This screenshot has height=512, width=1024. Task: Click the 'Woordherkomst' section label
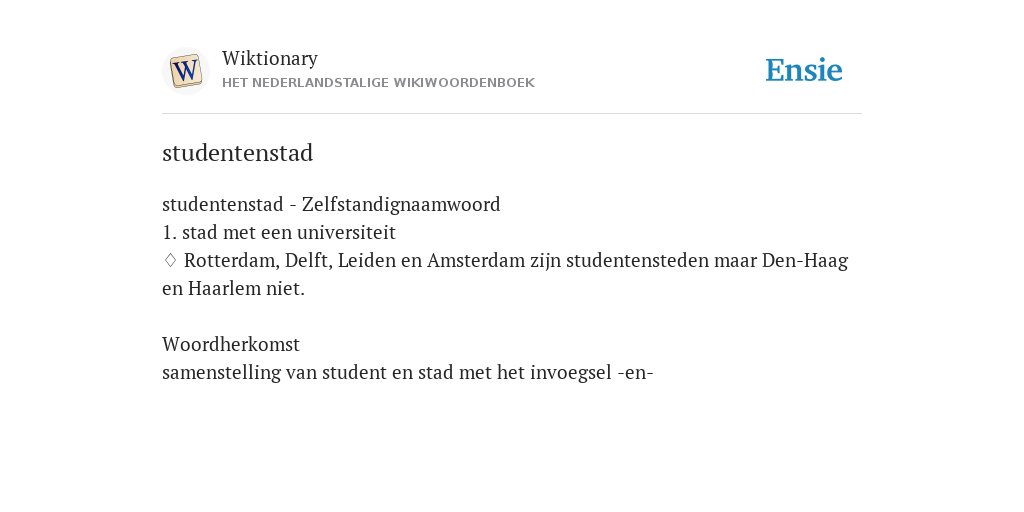coord(231,344)
